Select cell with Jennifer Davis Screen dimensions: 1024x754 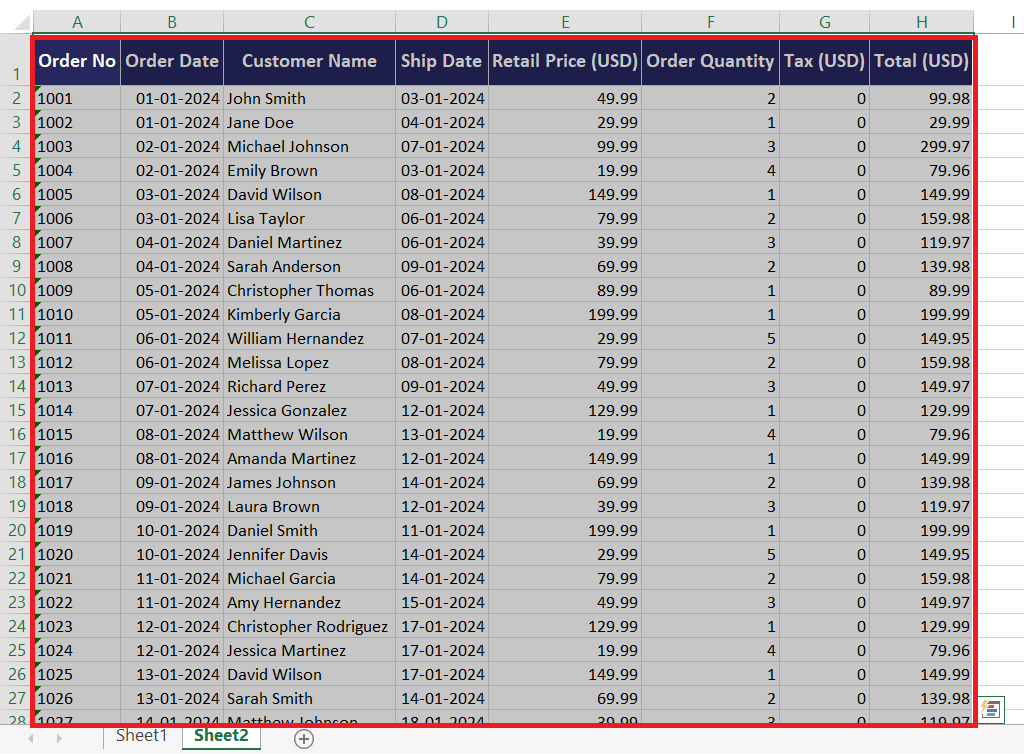(310, 554)
